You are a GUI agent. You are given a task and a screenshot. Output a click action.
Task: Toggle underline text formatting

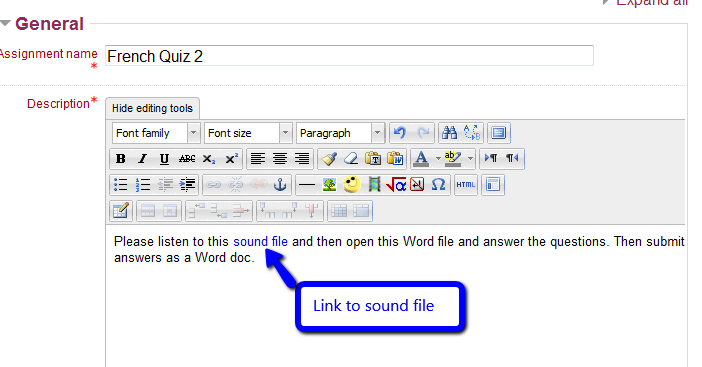click(x=164, y=159)
